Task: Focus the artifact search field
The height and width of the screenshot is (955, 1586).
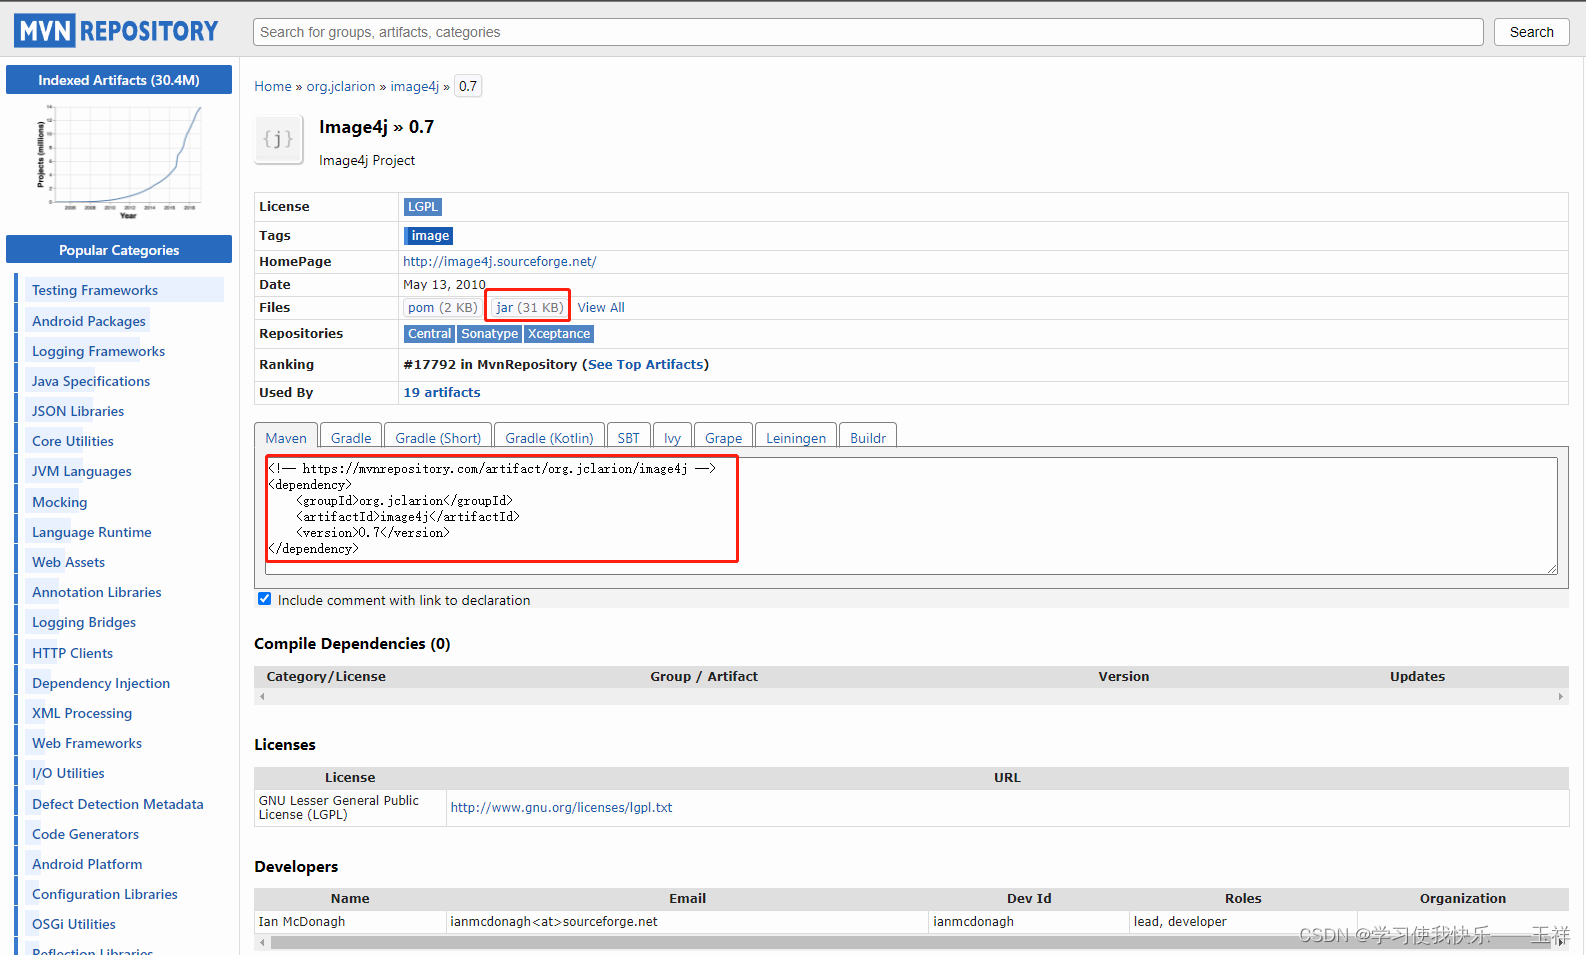Action: coord(868,32)
